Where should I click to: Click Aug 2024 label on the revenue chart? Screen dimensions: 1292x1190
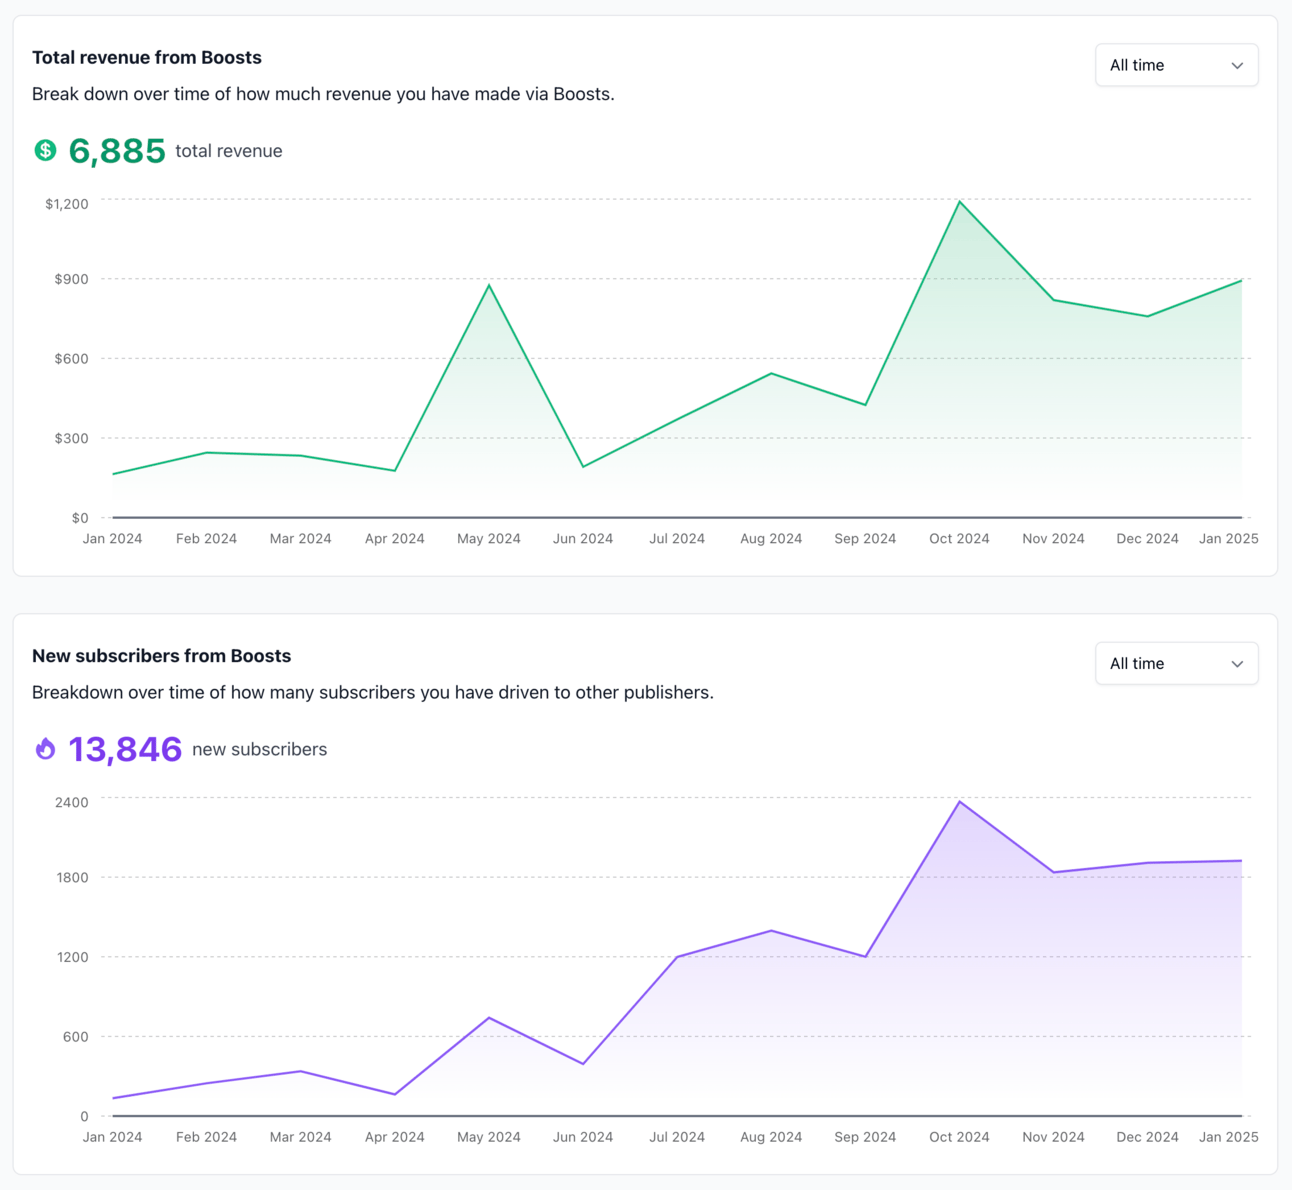click(771, 538)
